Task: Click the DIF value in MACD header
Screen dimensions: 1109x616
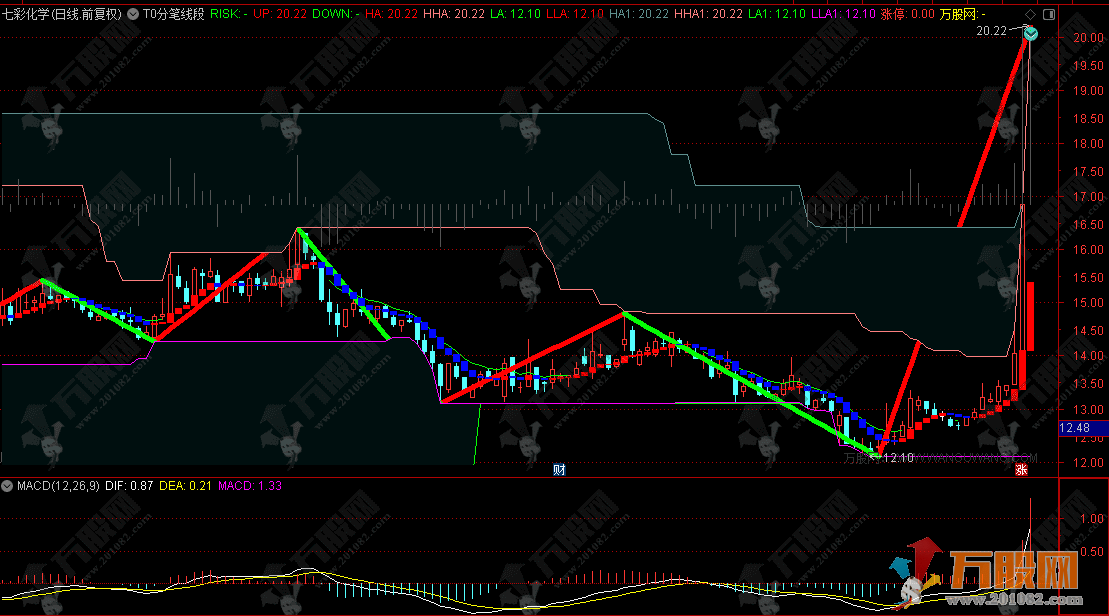Action: coord(128,486)
